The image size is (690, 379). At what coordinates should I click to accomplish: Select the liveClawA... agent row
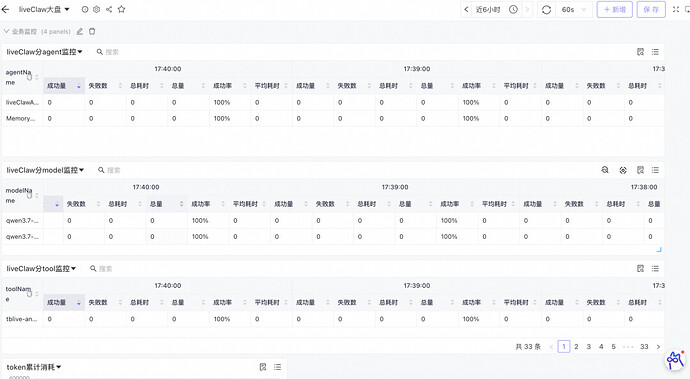click(333, 102)
